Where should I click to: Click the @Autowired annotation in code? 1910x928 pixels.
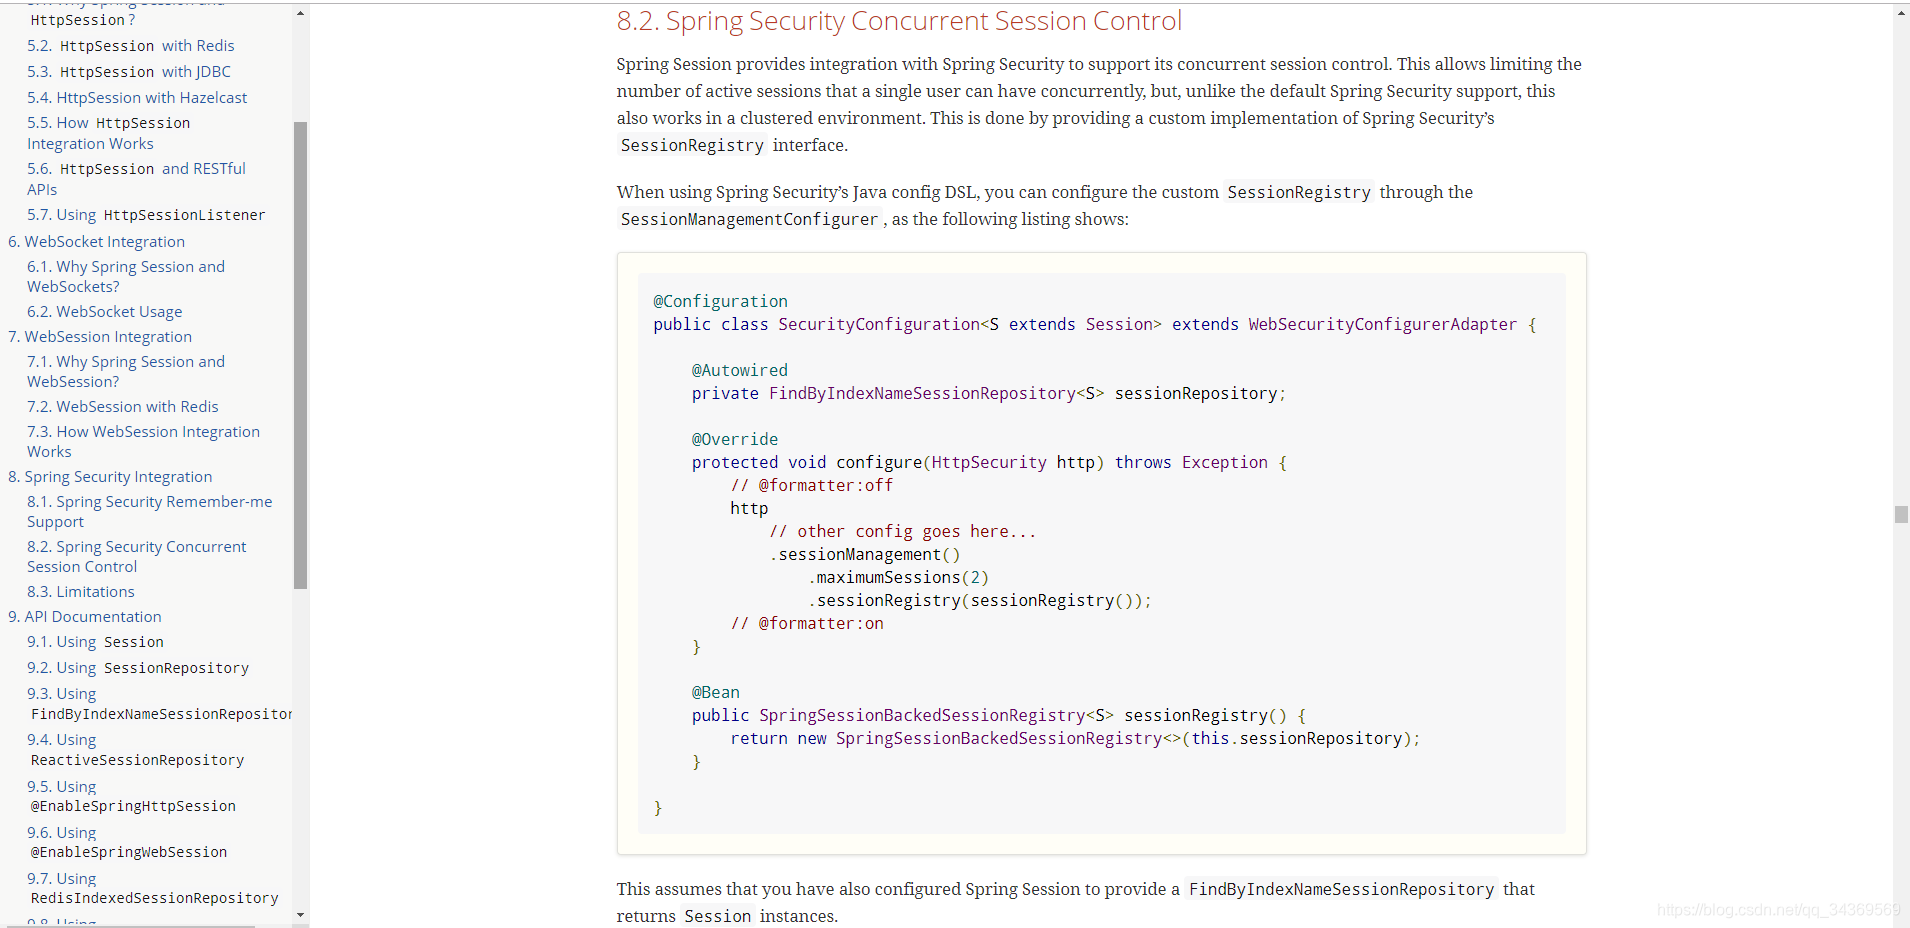point(740,370)
